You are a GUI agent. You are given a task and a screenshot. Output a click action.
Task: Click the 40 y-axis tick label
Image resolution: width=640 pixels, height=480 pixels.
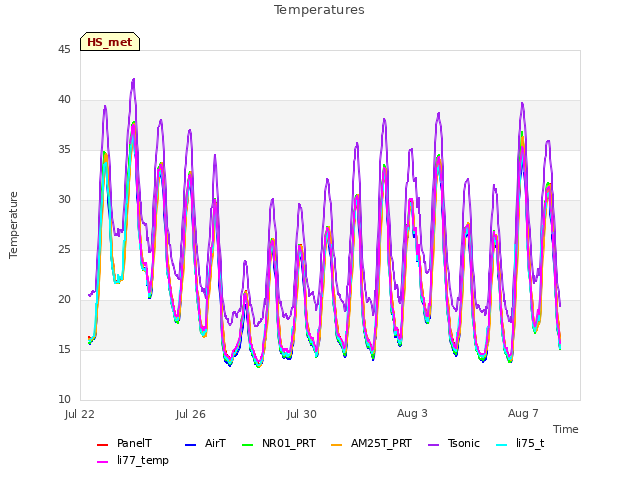64,100
